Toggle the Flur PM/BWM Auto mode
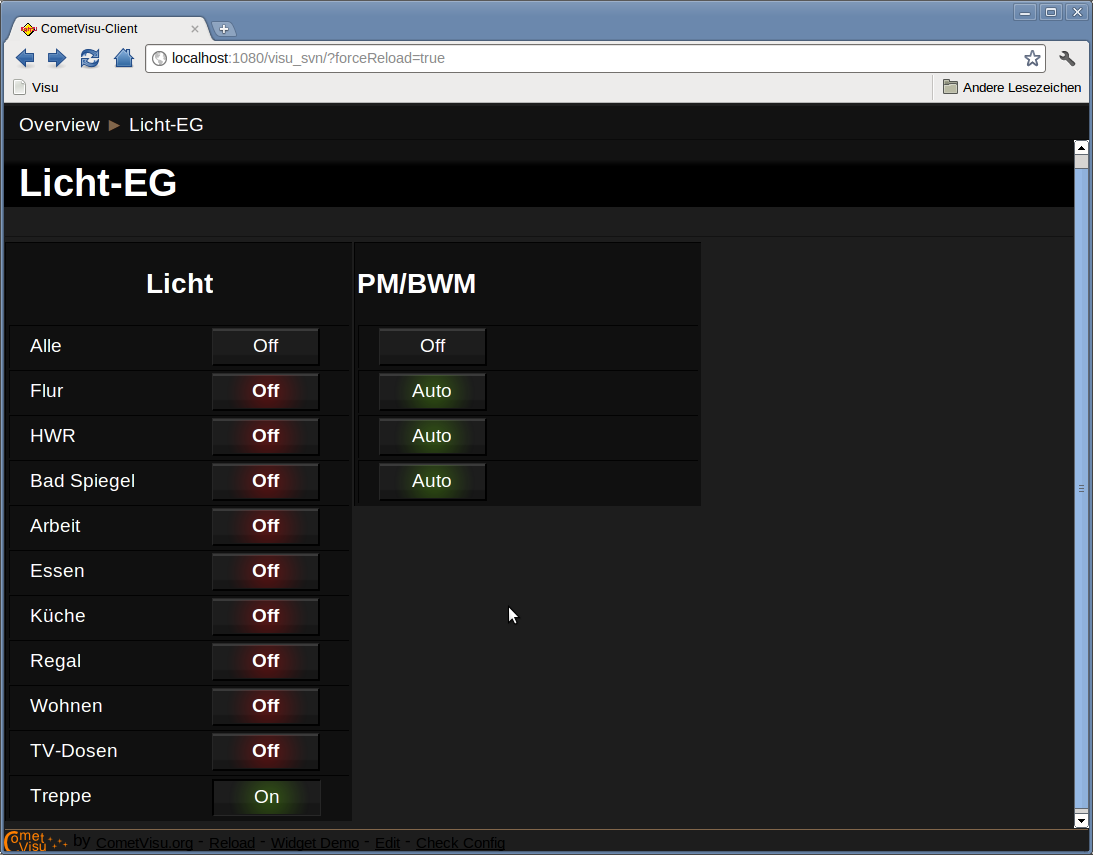 pyautogui.click(x=432, y=391)
